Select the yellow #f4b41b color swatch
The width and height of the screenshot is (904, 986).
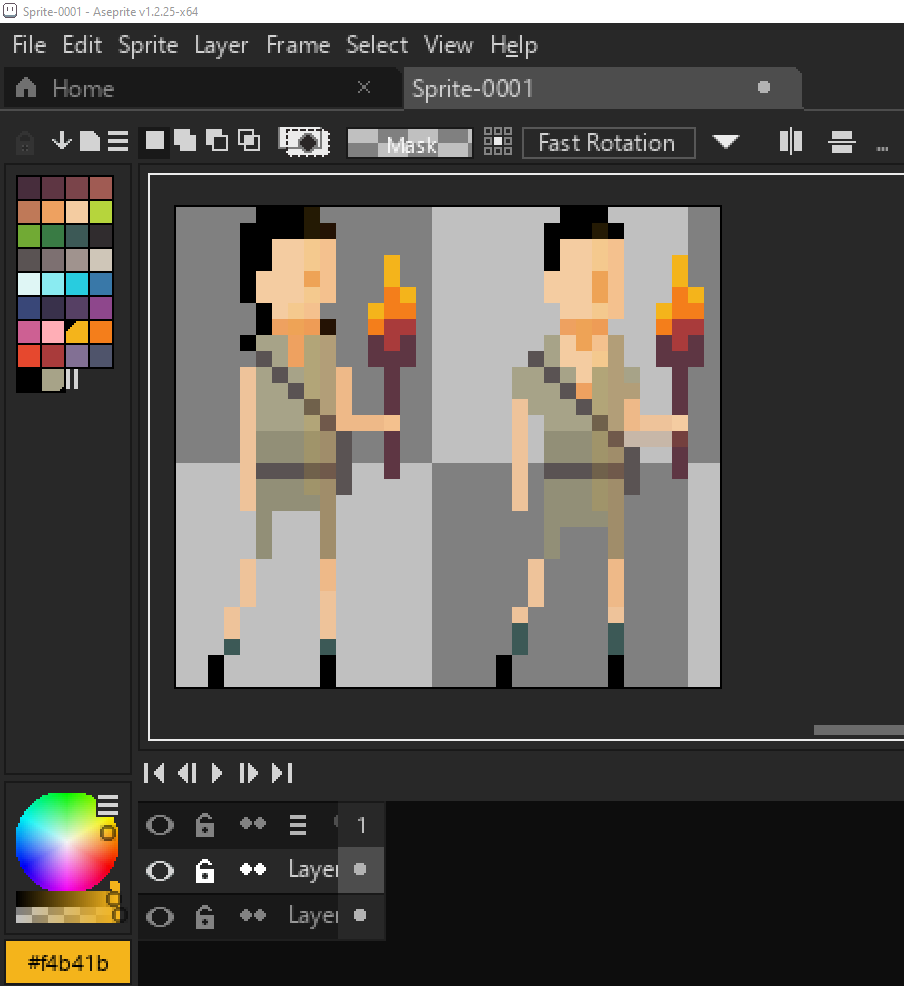[66, 961]
